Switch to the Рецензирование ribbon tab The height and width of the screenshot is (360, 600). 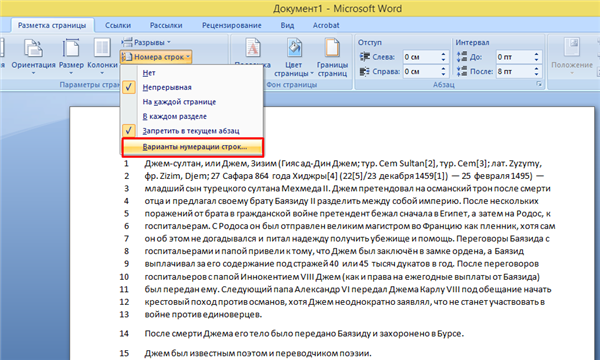point(232,25)
